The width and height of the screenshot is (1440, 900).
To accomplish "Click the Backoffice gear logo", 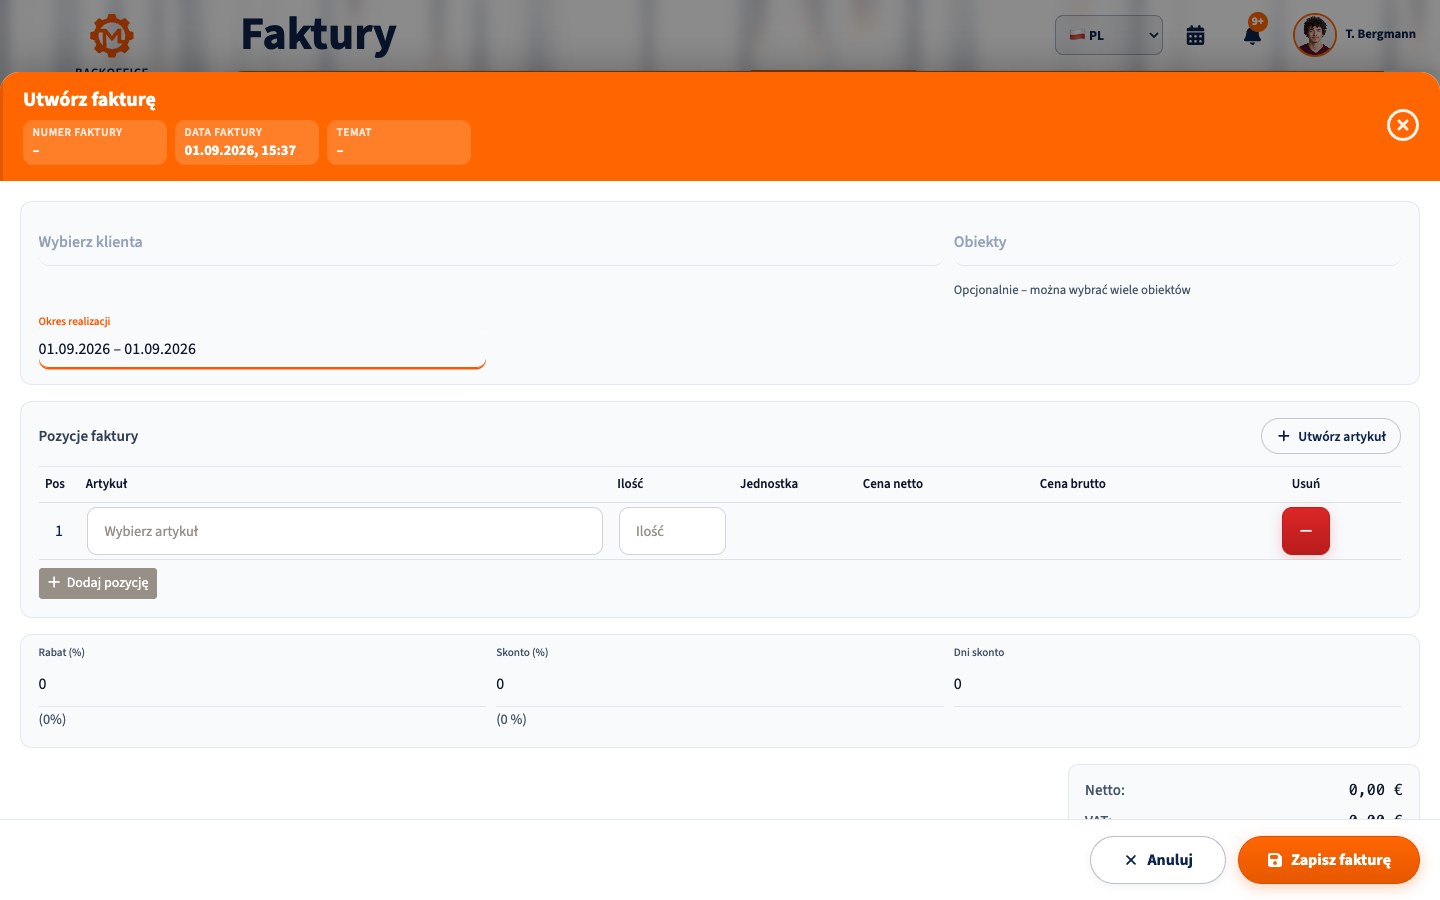I will click(112, 35).
